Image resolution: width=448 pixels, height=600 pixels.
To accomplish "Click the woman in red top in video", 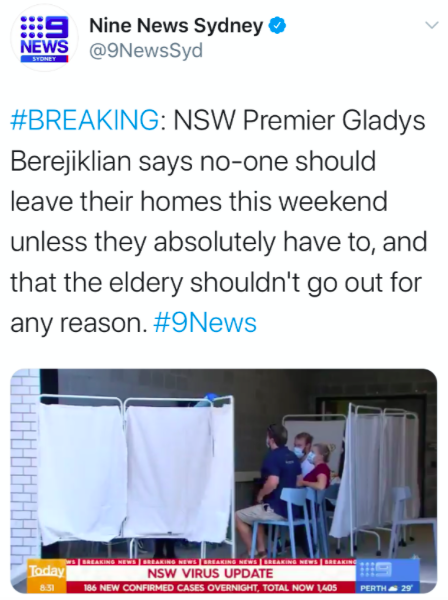I will pyautogui.click(x=318, y=468).
